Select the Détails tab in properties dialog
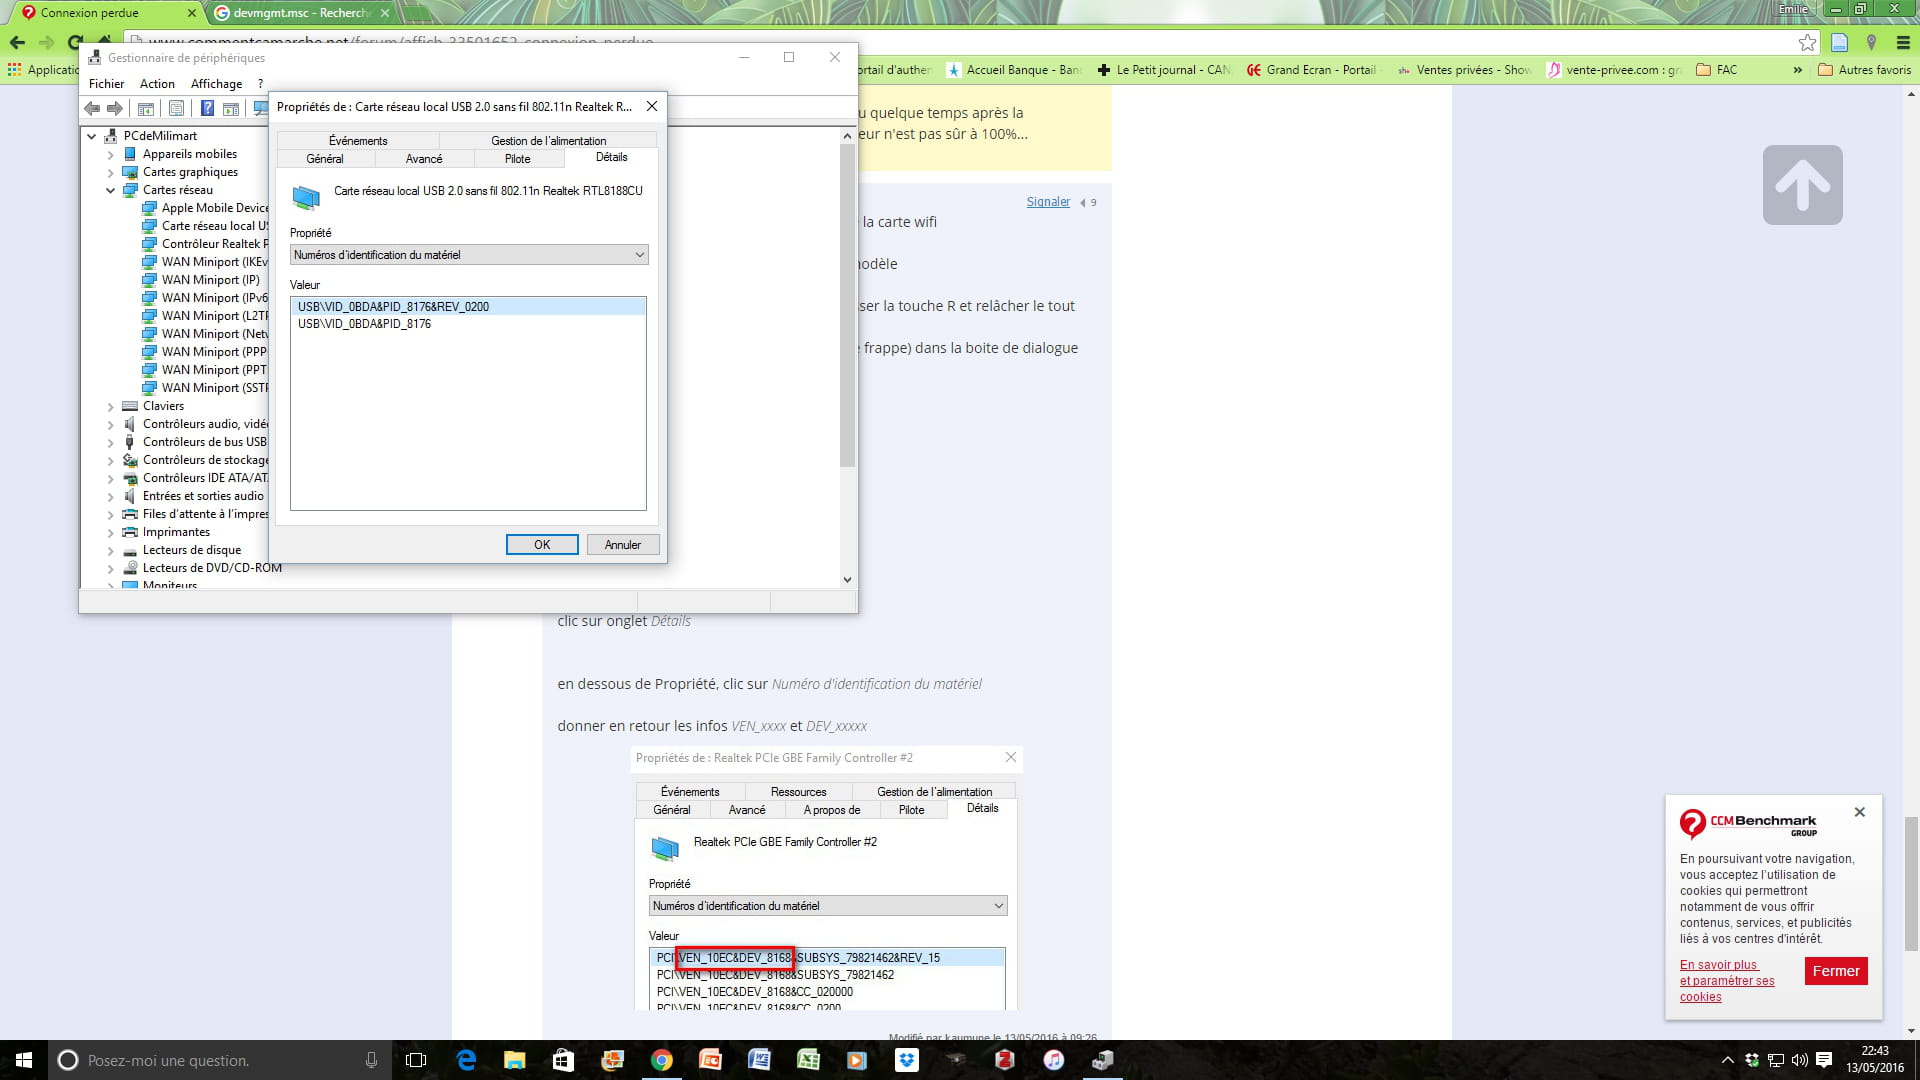The height and width of the screenshot is (1080, 1920). click(612, 157)
